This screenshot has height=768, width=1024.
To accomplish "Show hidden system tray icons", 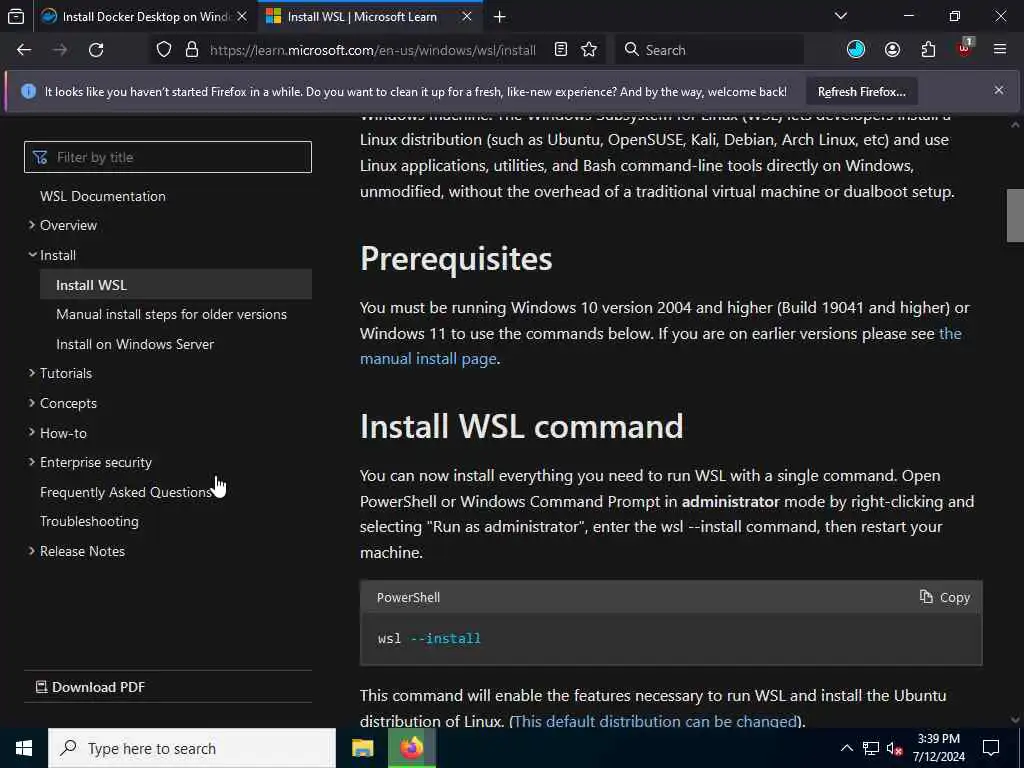I will [x=846, y=748].
